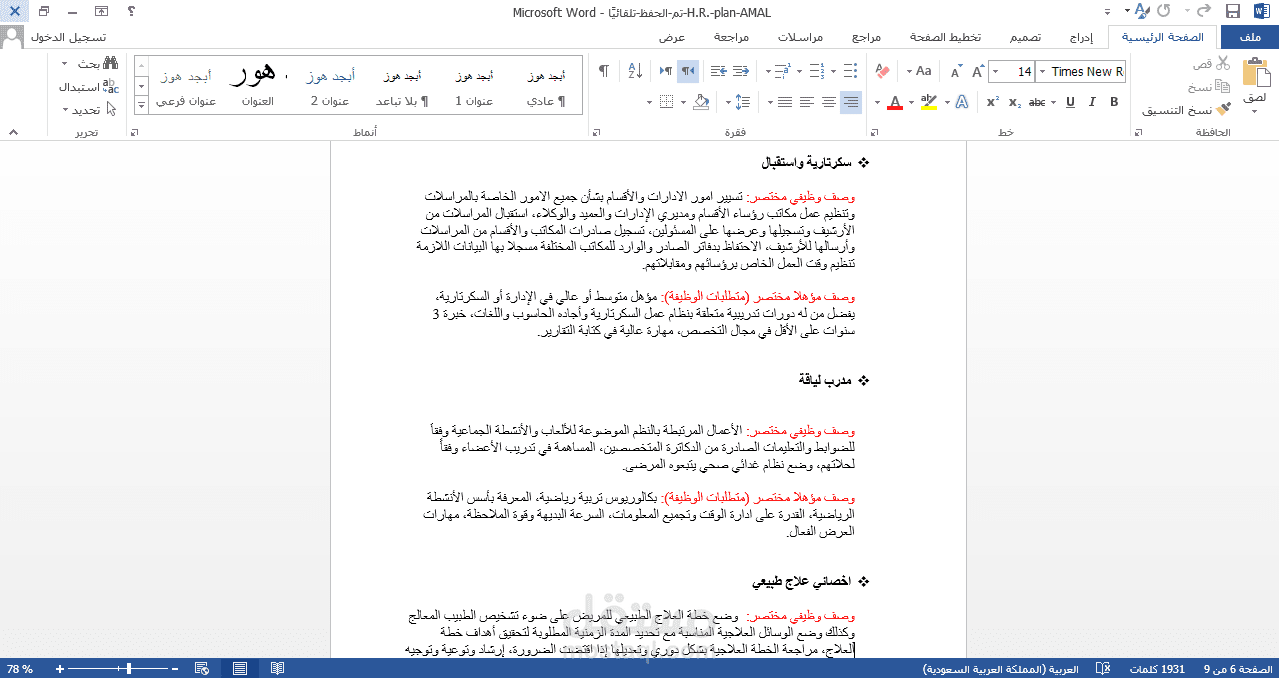Switch to Mailings (مراسلات) tab
Image resolution: width=1279 pixels, height=678 pixels.
[800, 37]
